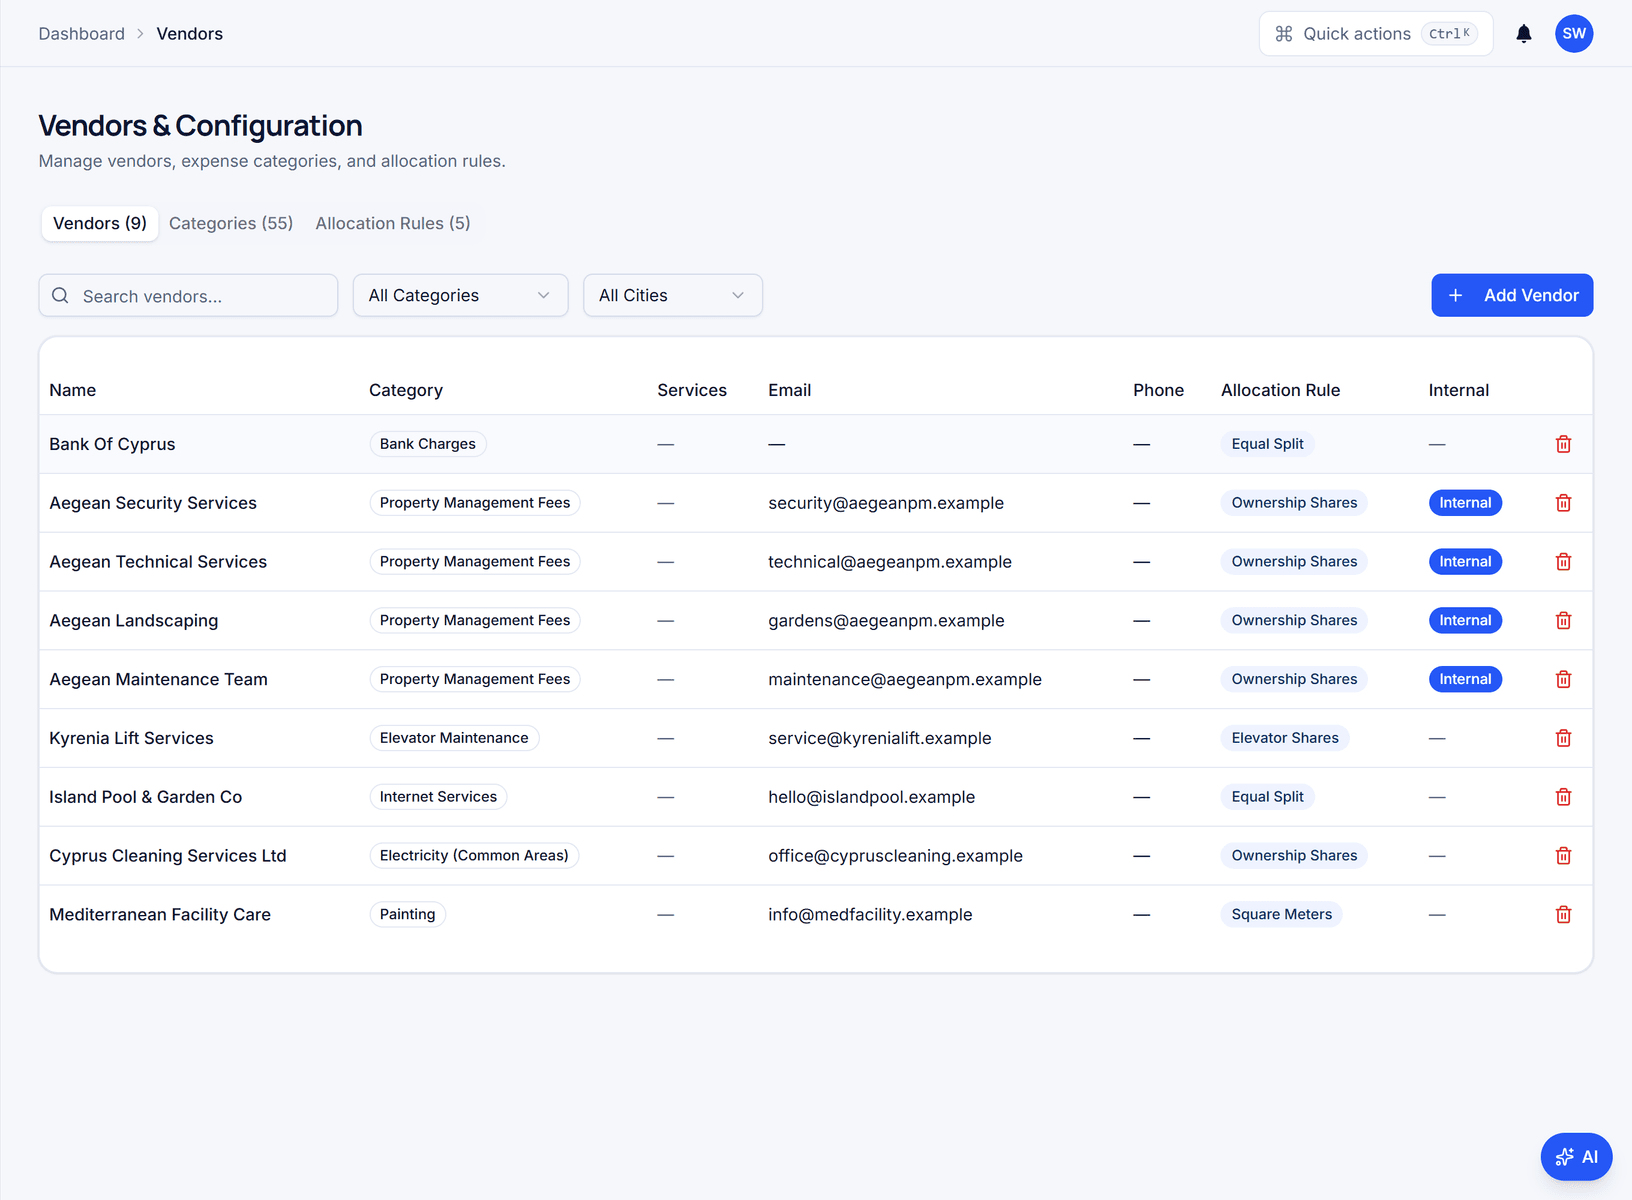Click the Electricity (Common Areas) category badge
This screenshot has height=1200, width=1632.
point(474,856)
